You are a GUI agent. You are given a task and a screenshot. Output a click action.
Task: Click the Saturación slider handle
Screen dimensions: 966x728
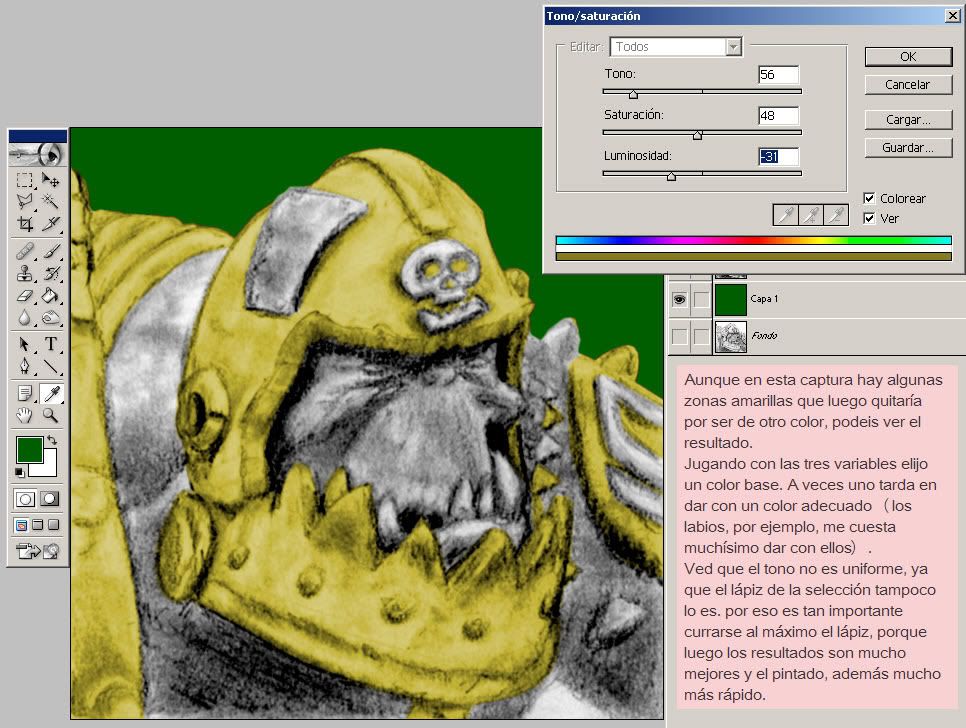pos(697,135)
